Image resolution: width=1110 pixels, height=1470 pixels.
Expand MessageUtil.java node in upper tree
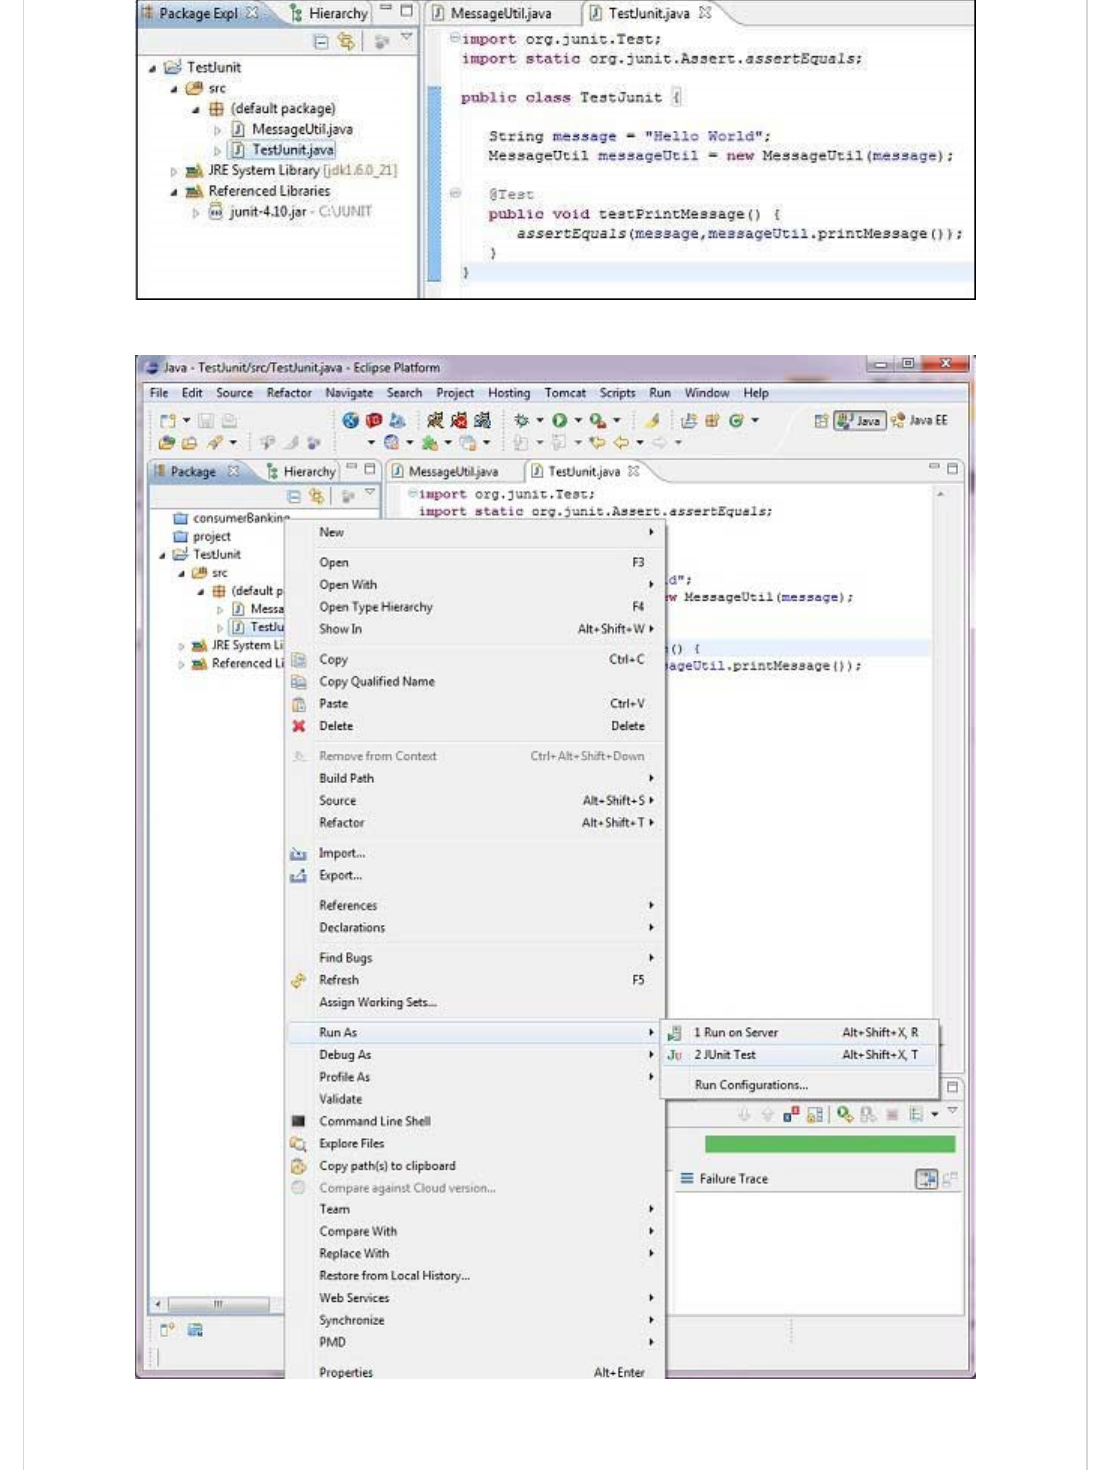(218, 130)
